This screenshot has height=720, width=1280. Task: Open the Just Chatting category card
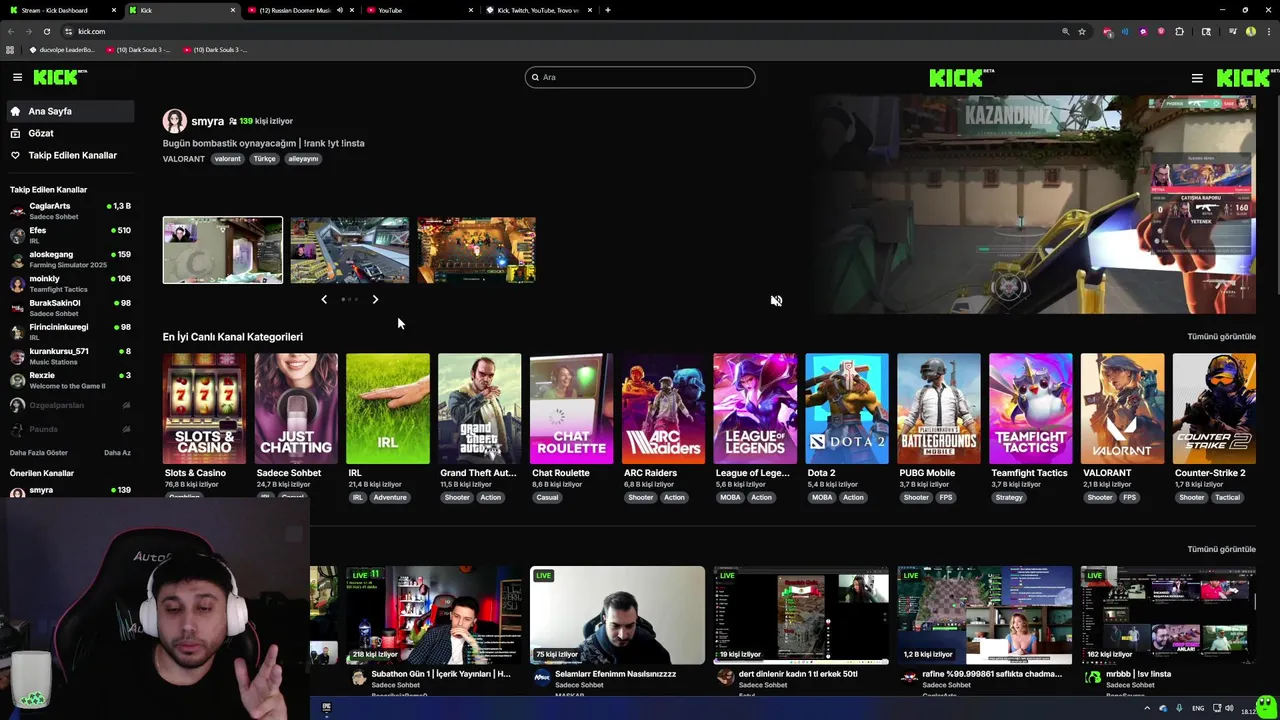click(296, 408)
